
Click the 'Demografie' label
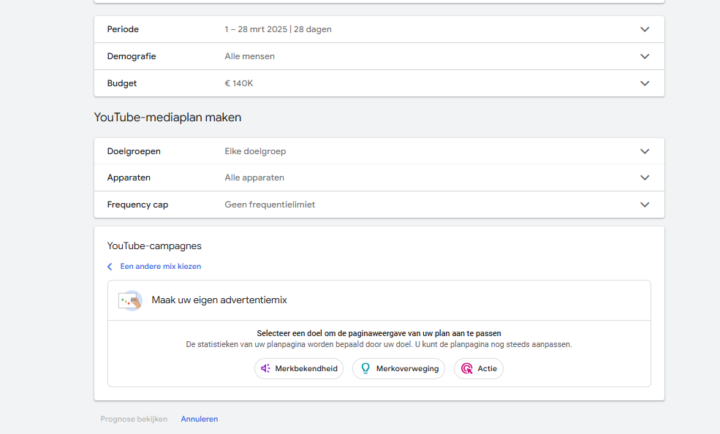point(131,56)
